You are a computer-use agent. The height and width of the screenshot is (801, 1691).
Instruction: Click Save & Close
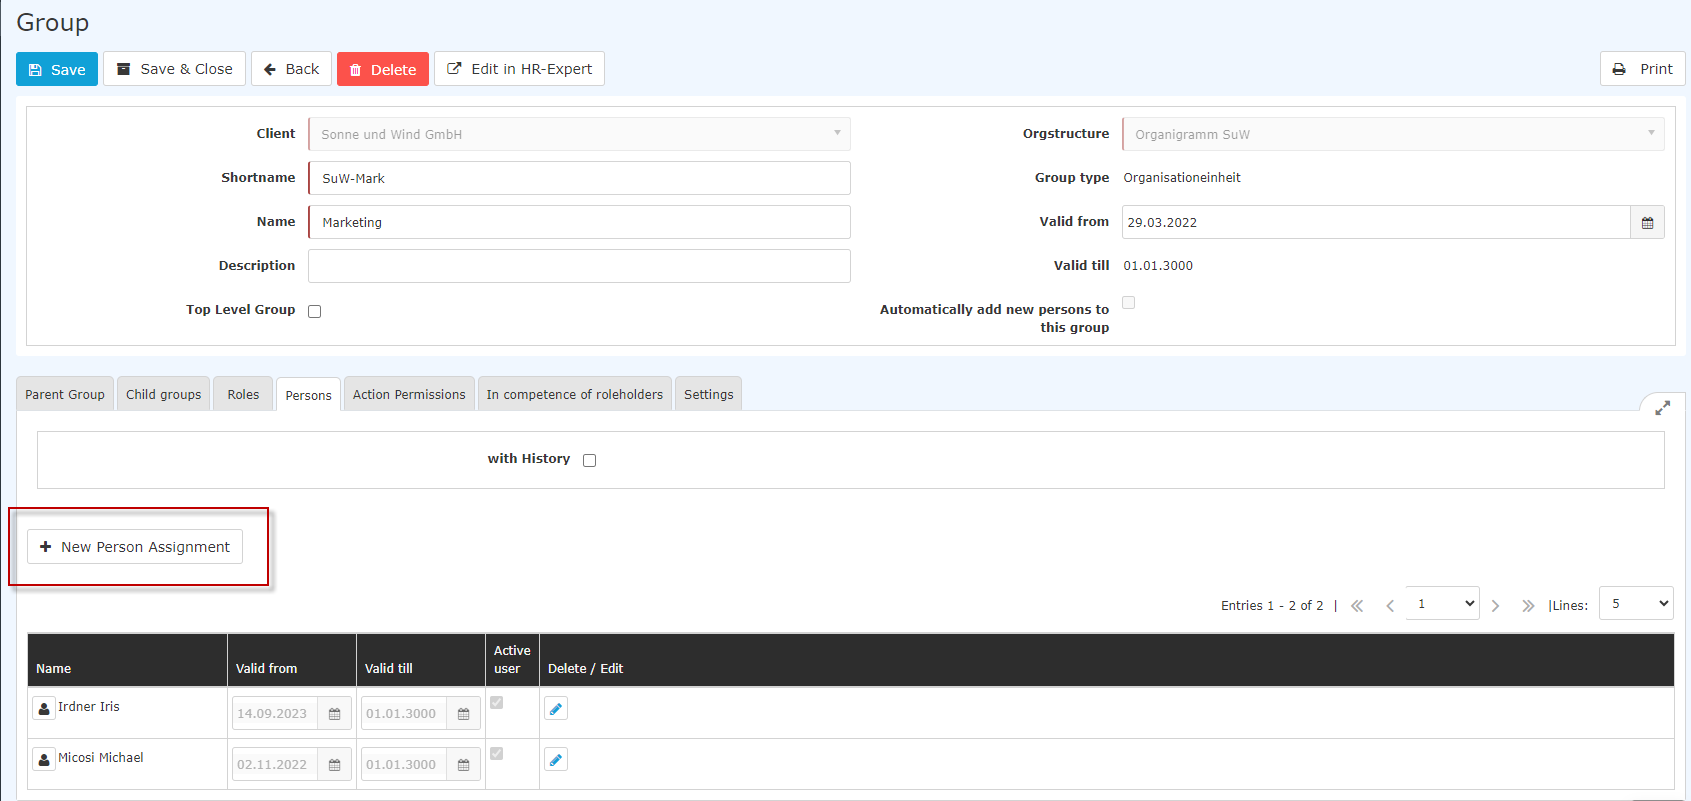tap(174, 69)
